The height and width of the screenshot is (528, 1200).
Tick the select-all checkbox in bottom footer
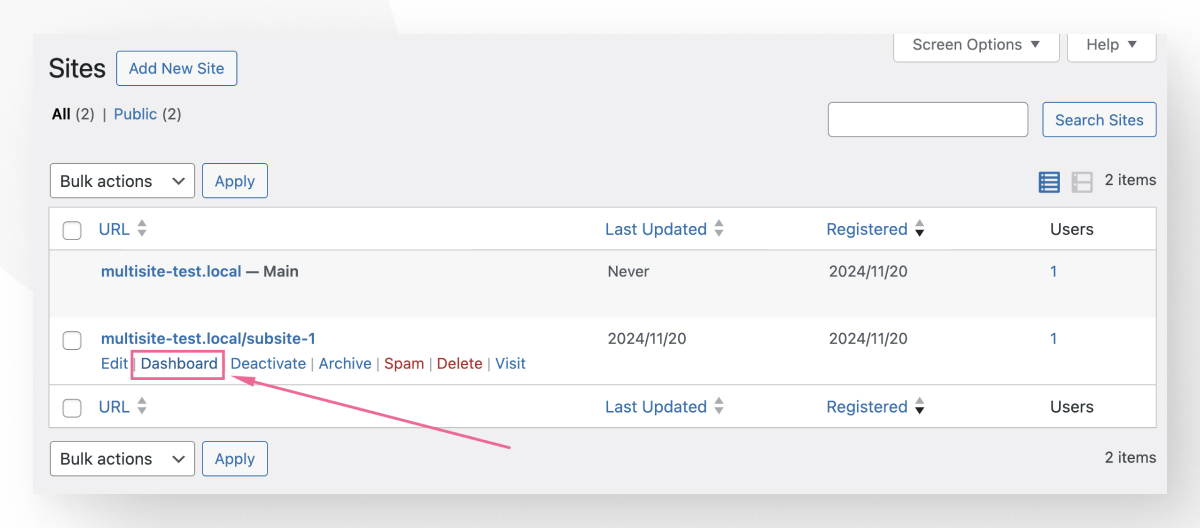(x=72, y=408)
